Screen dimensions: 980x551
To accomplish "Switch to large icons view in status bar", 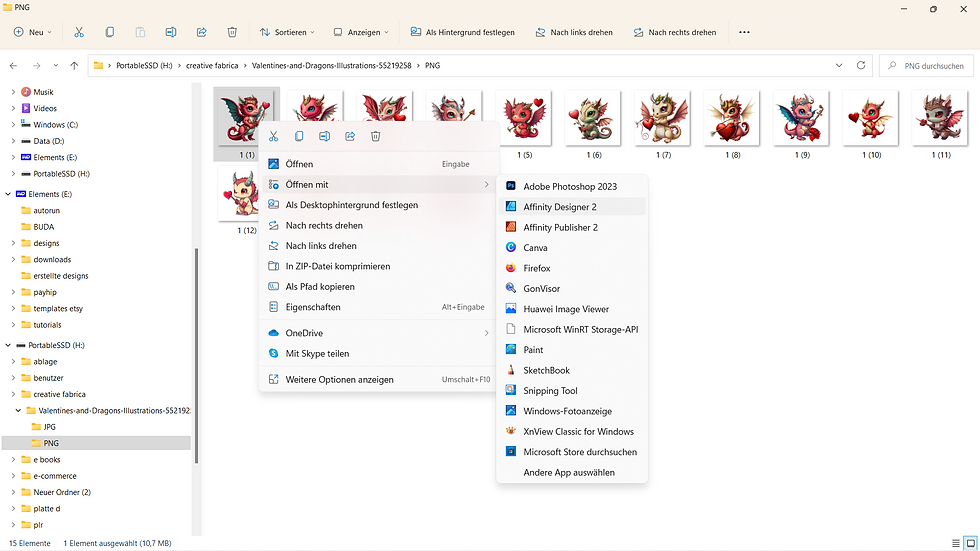I will tap(971, 543).
